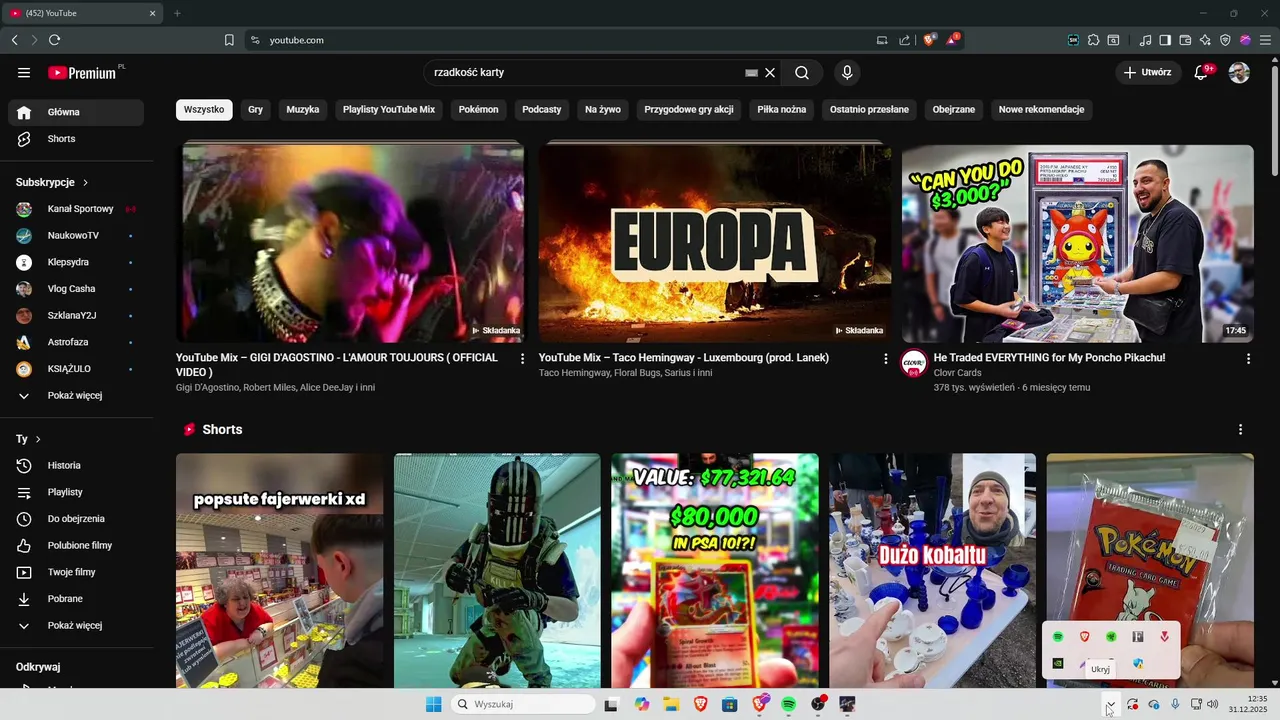
Task: Open Leo AI sparkle icon
Action: click(x=1205, y=40)
